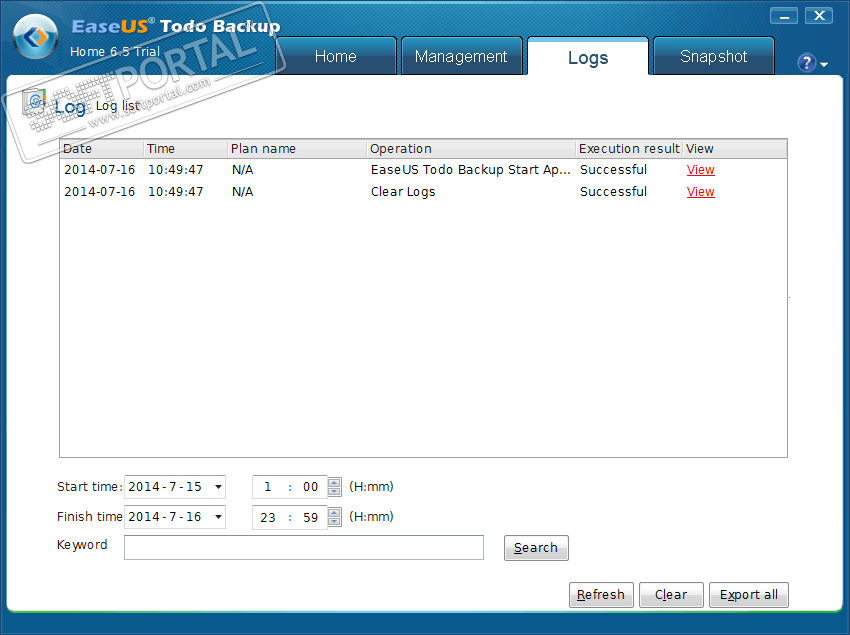The height and width of the screenshot is (635, 850).
Task: Open the help question mark icon
Action: (807, 63)
